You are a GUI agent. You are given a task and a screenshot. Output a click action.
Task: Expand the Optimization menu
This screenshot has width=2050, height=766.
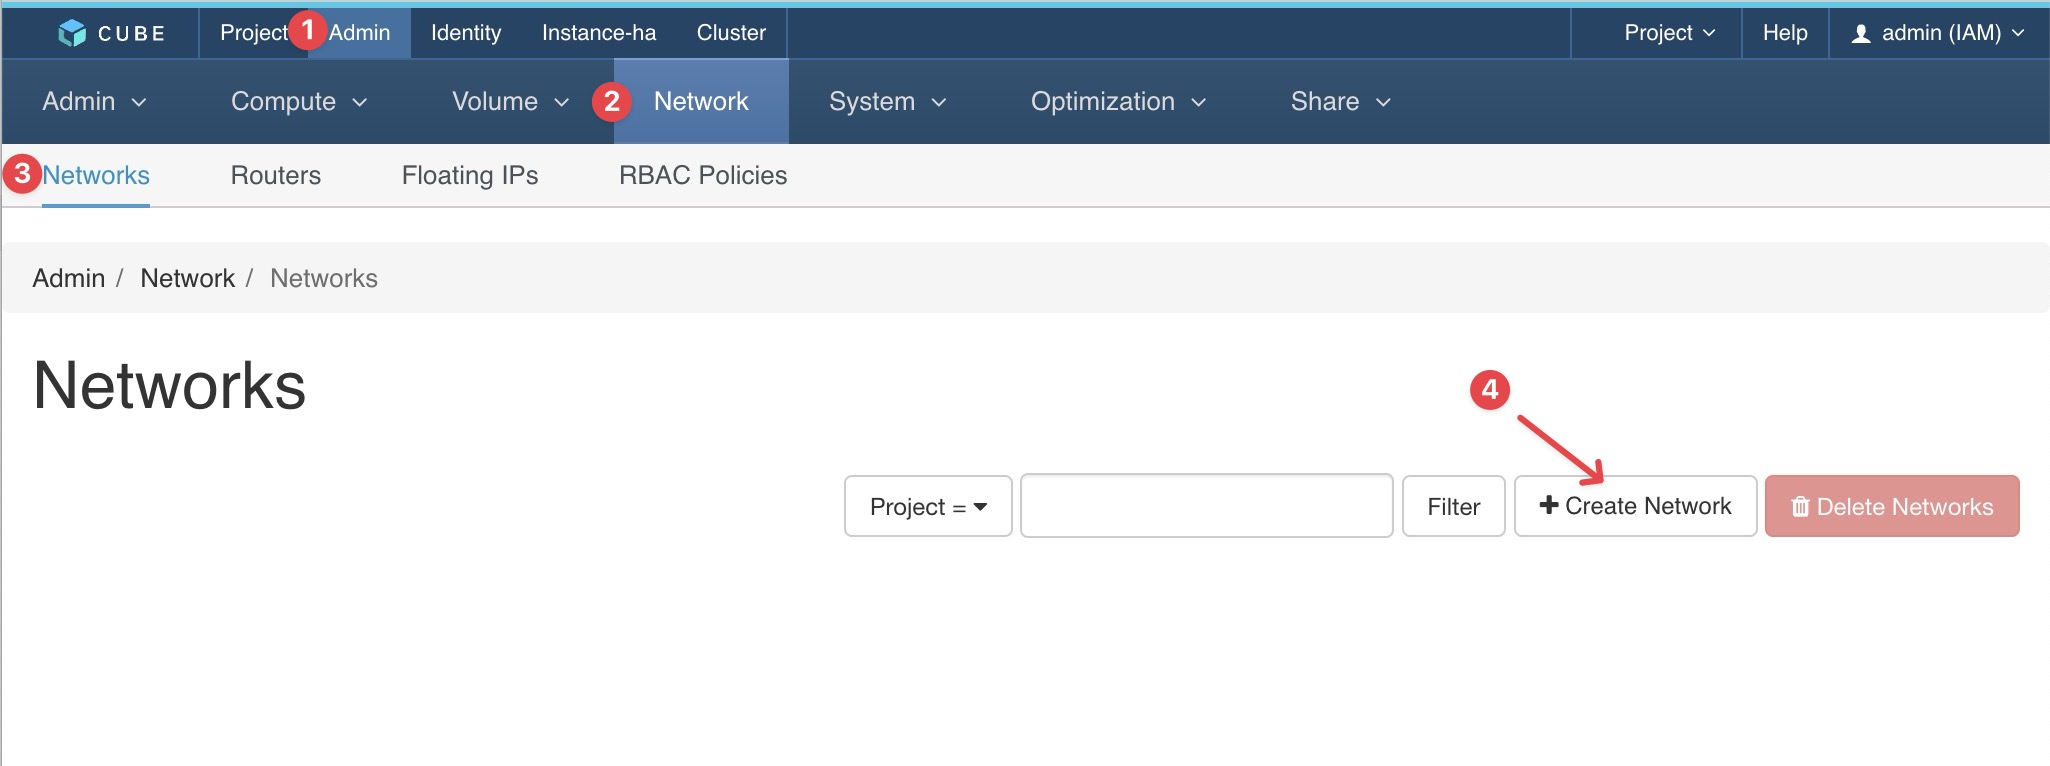1118,101
